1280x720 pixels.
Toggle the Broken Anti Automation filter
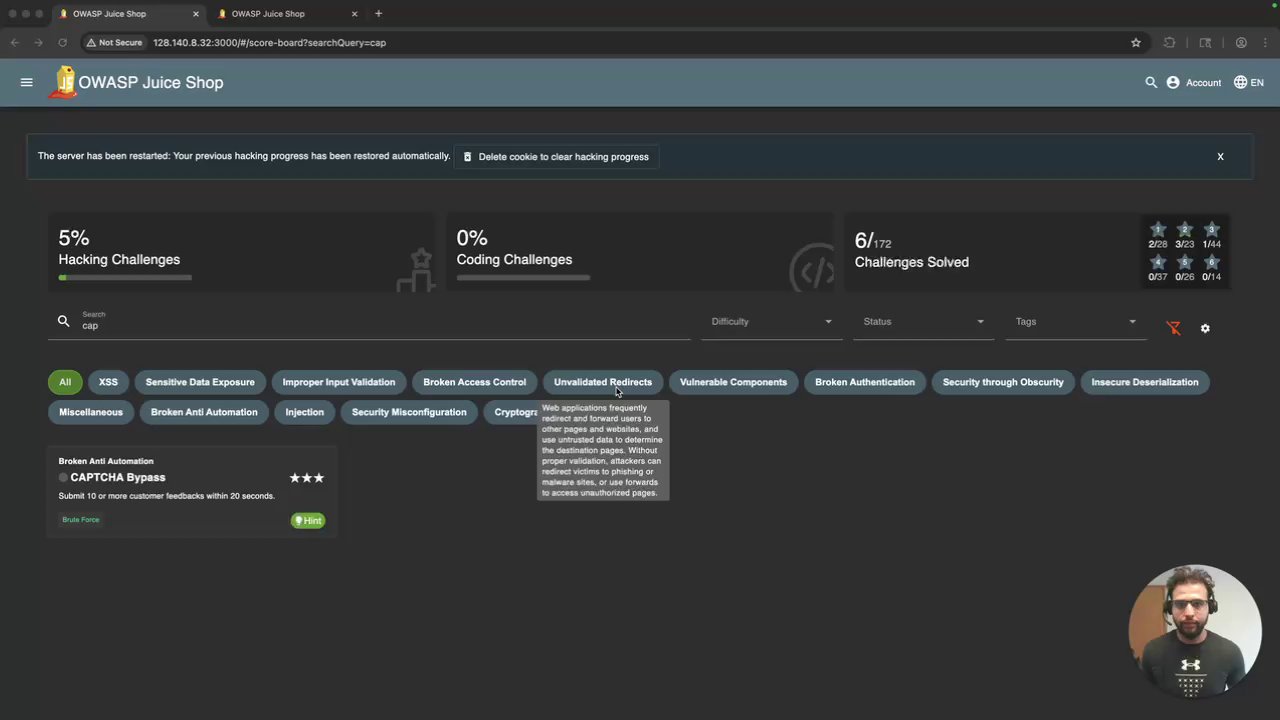click(x=204, y=412)
